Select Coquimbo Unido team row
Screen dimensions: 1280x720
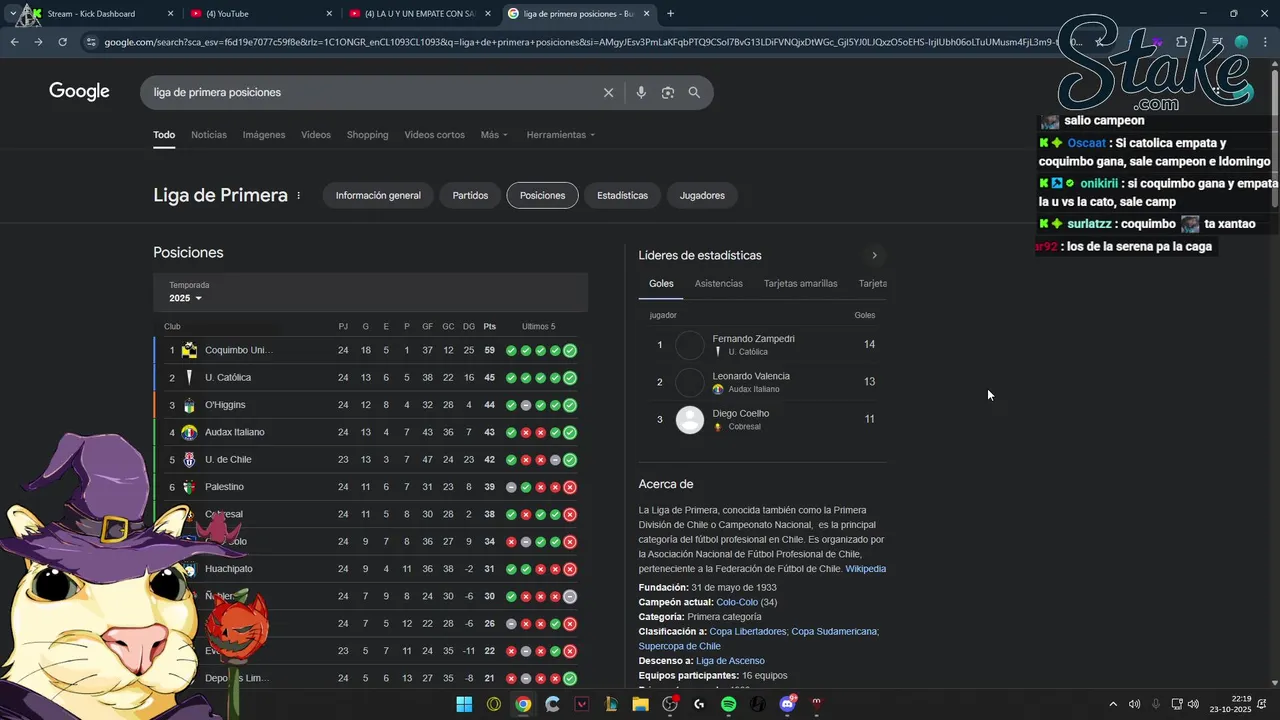[371, 351]
